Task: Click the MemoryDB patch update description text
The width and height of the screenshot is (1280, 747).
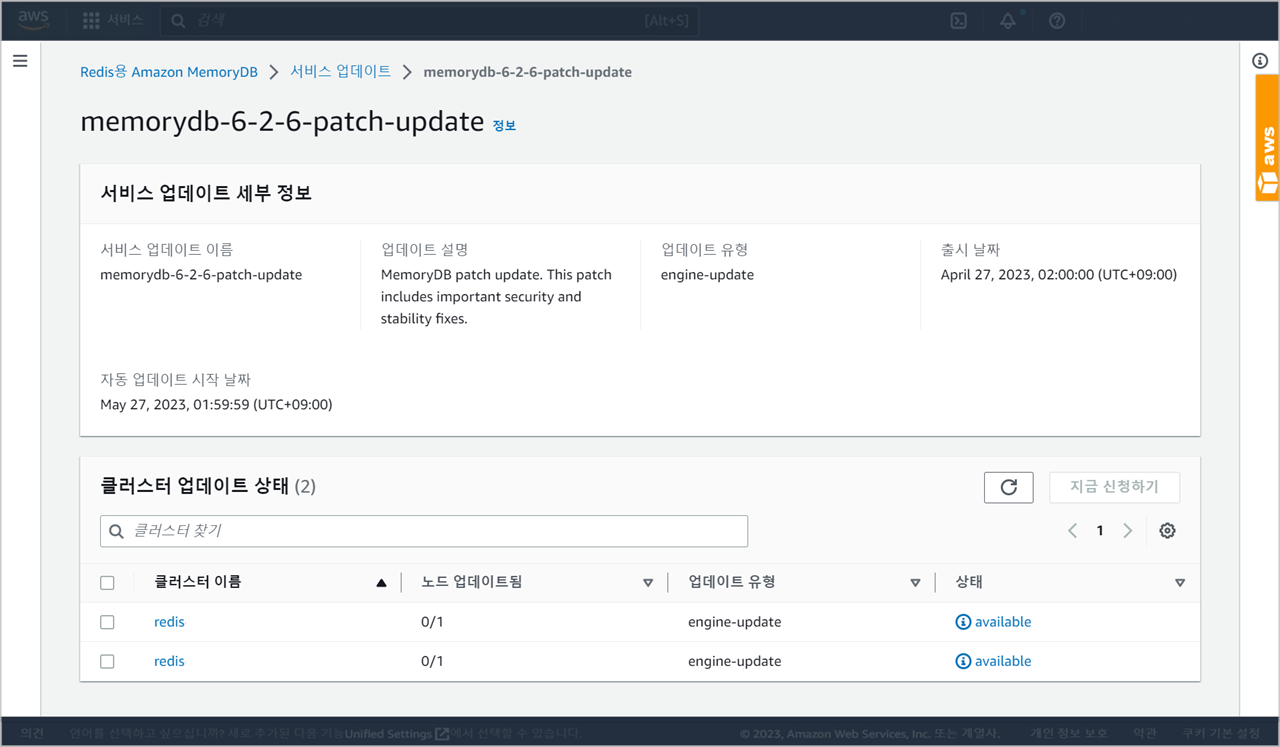Action: 496,297
